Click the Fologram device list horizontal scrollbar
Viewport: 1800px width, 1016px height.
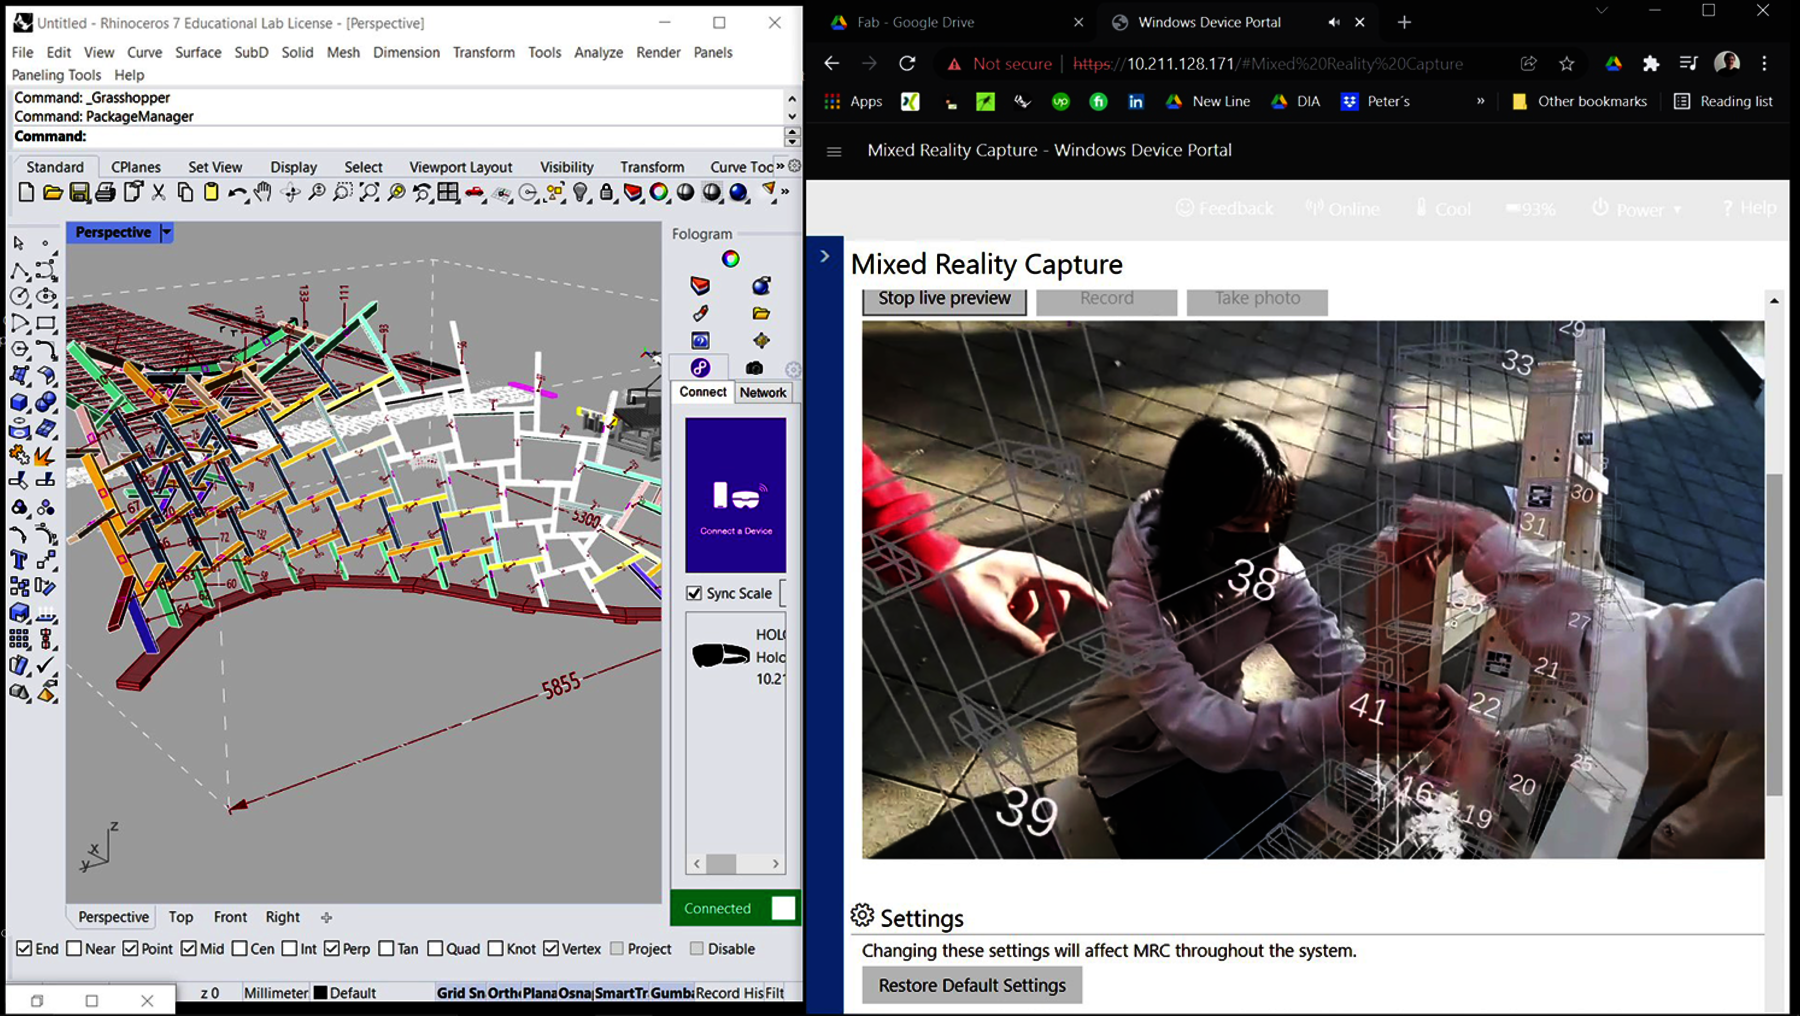736,864
